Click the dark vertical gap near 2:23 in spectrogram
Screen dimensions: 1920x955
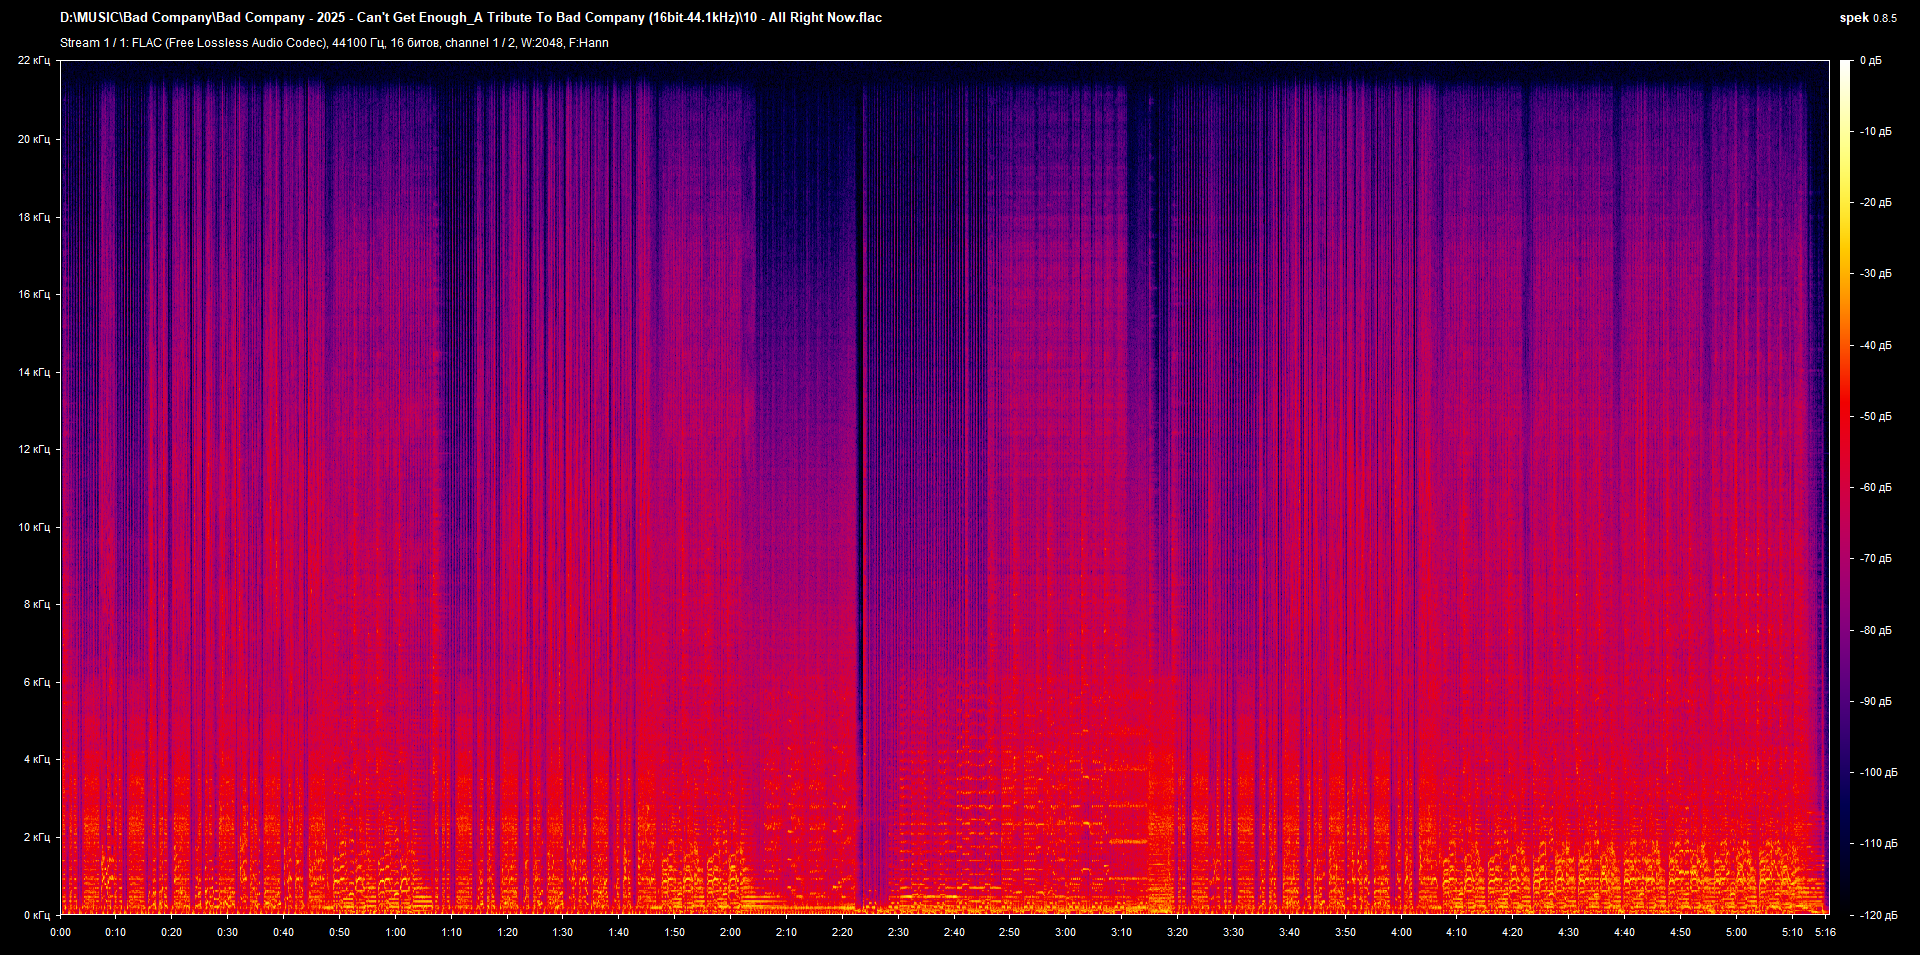click(859, 500)
